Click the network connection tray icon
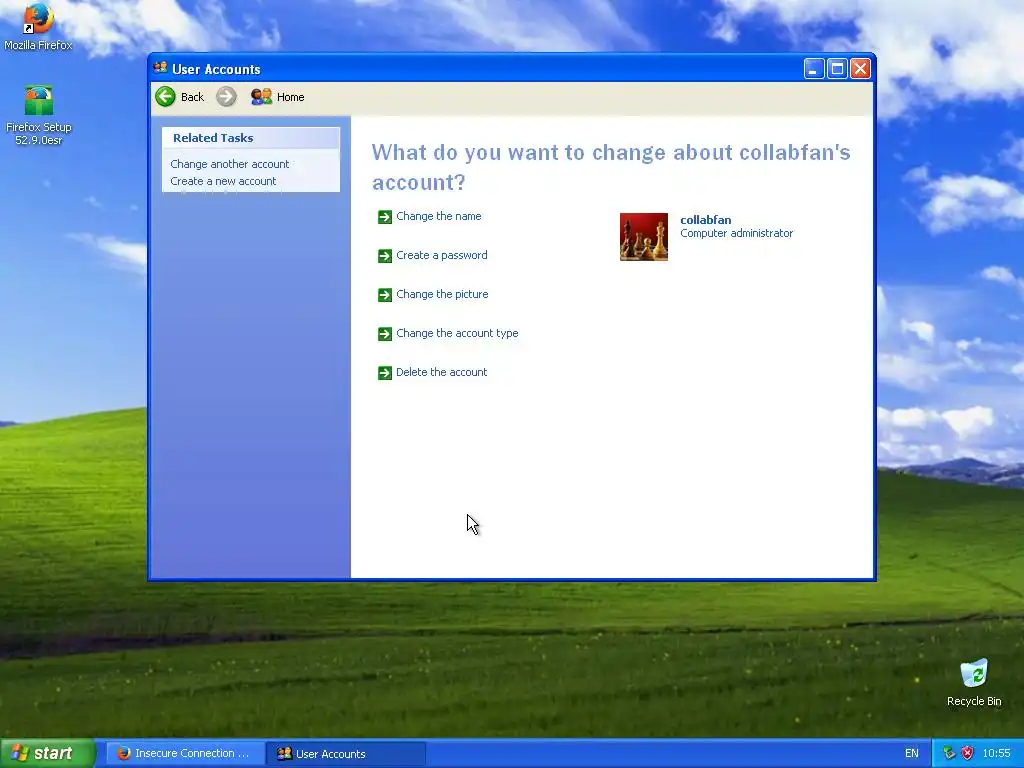The width and height of the screenshot is (1024, 768). click(x=949, y=753)
